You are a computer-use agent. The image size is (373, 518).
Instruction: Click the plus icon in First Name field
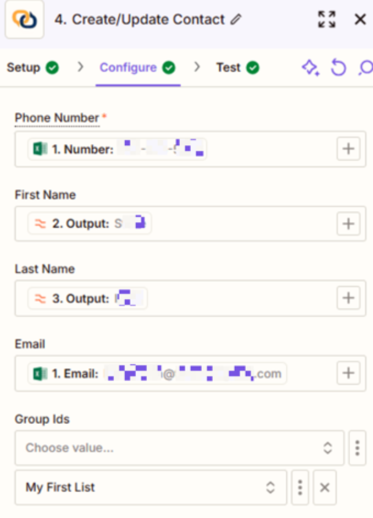click(348, 224)
